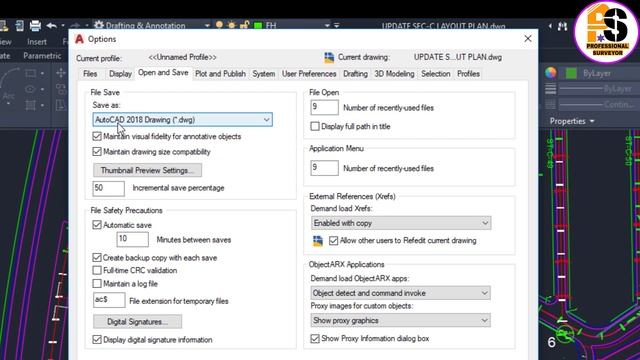Switch to the System tab
The height and width of the screenshot is (360, 640).
[x=264, y=74]
